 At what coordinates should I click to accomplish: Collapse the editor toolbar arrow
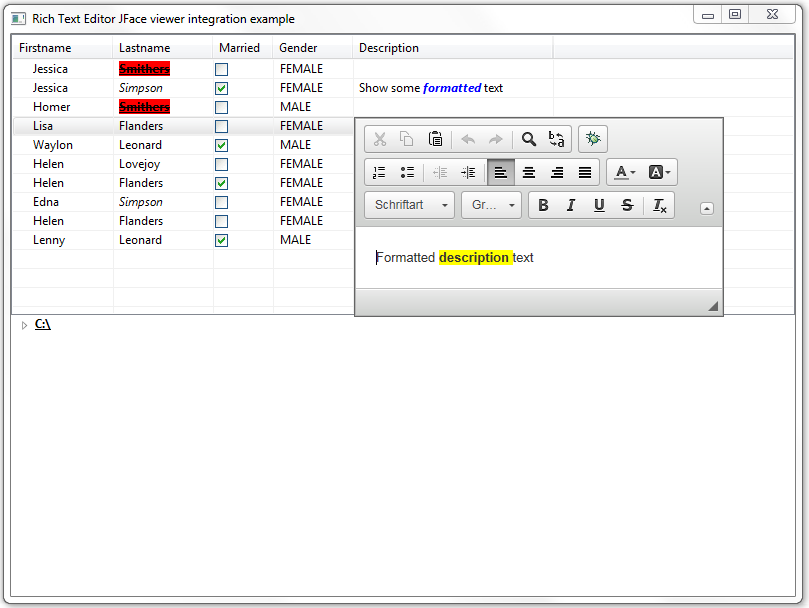coord(707,209)
